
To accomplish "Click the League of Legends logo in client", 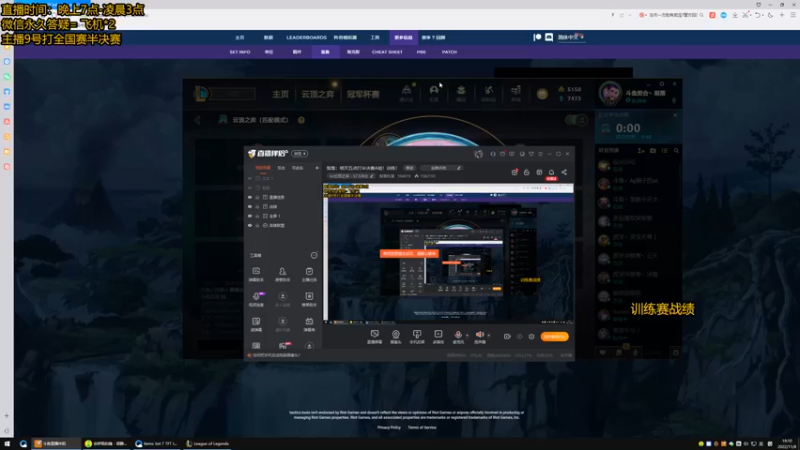I will [x=202, y=93].
